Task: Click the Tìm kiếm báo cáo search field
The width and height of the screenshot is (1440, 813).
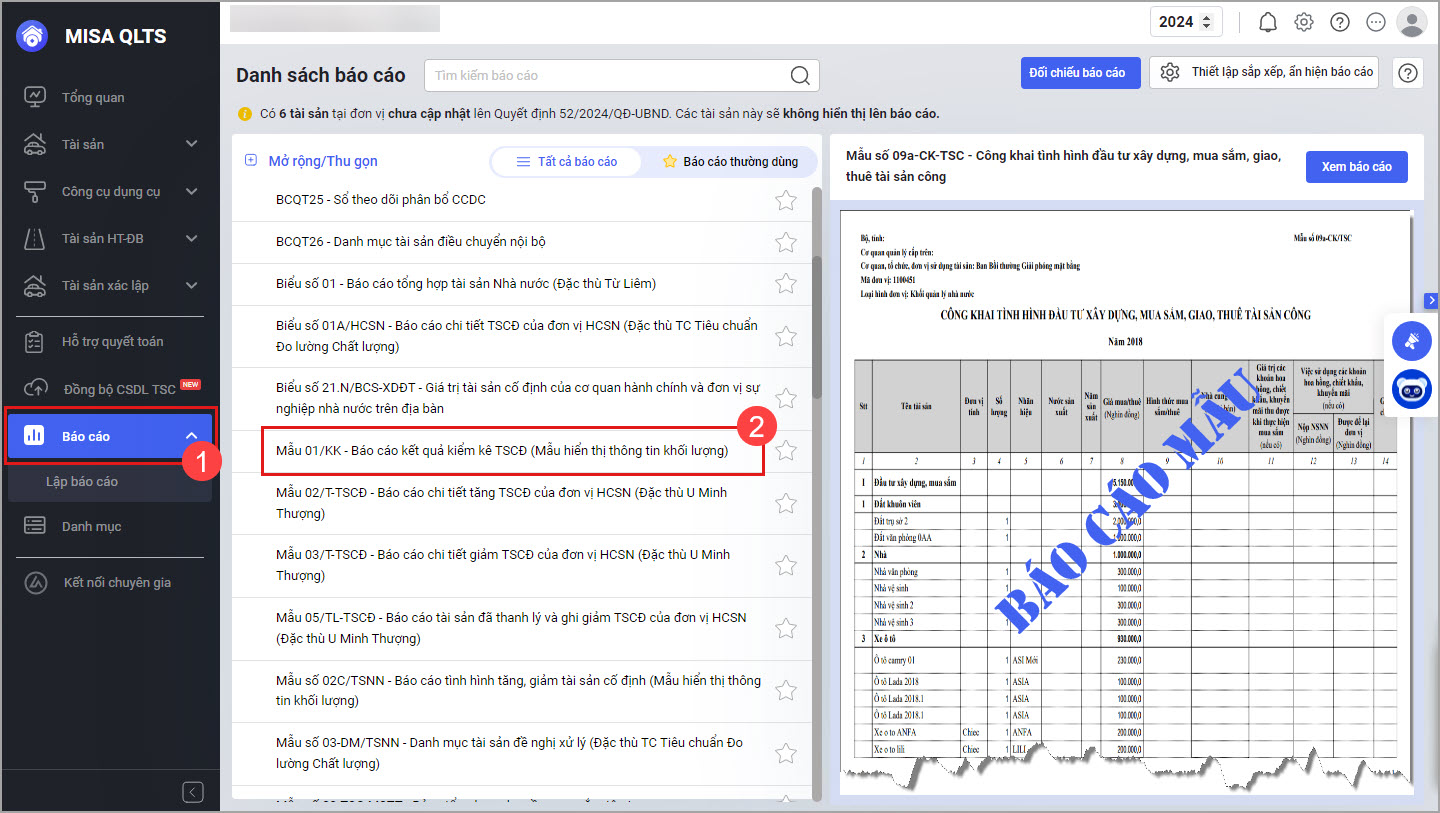Action: coord(622,75)
